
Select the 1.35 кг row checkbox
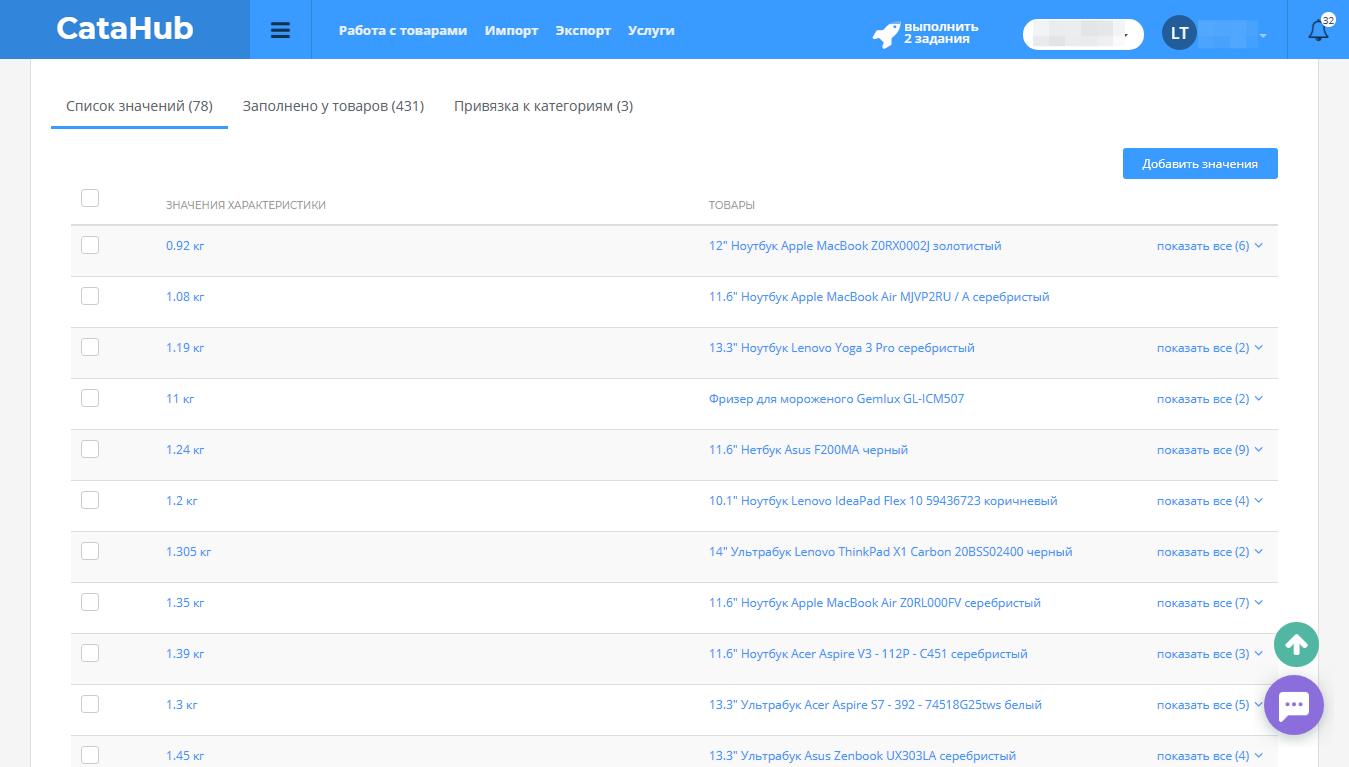[90, 602]
